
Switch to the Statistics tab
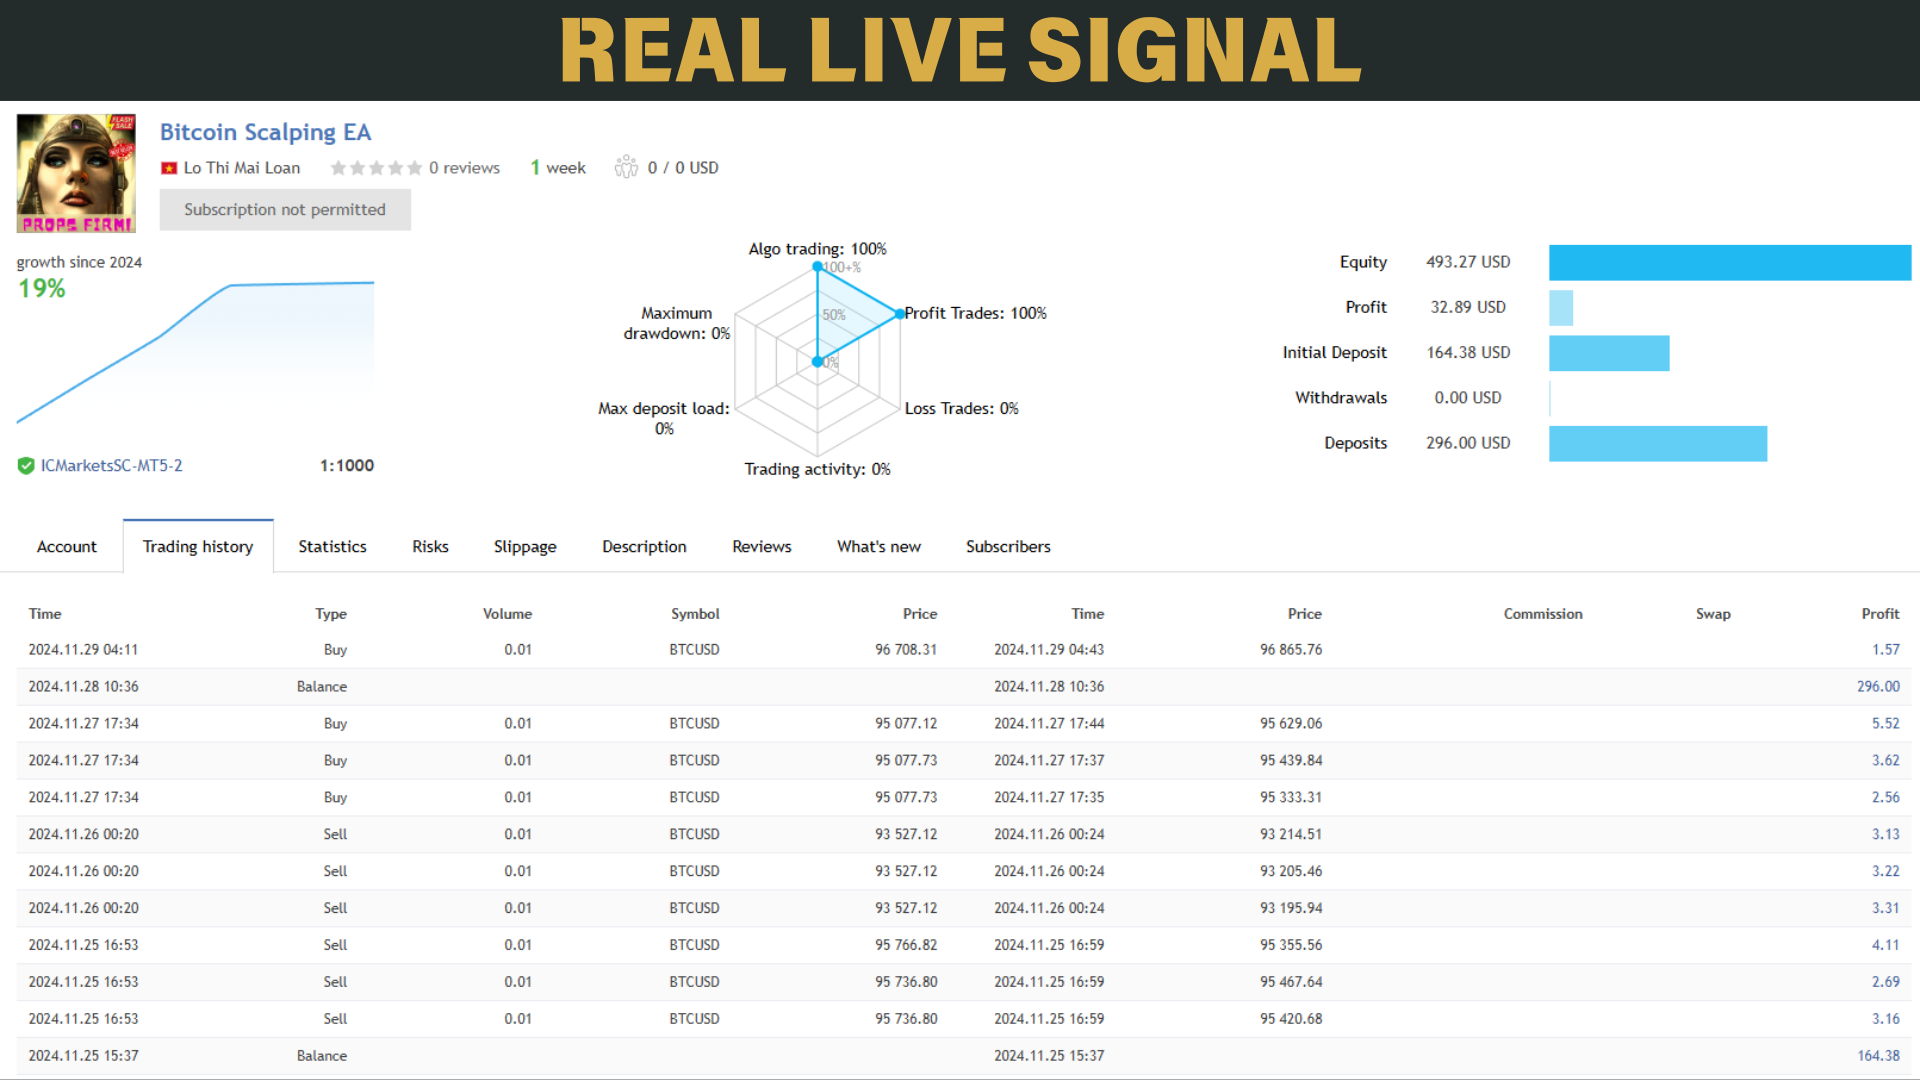332,546
